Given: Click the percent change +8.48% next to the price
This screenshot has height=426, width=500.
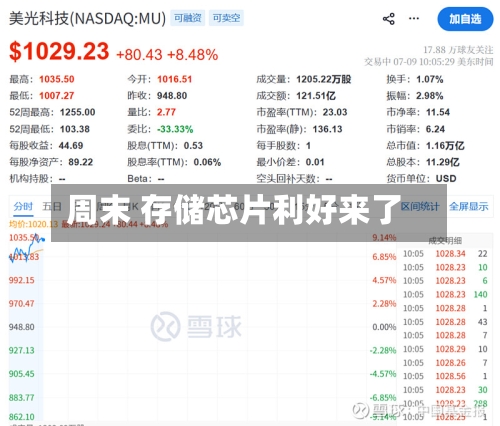Looking at the screenshot, I should (193, 54).
